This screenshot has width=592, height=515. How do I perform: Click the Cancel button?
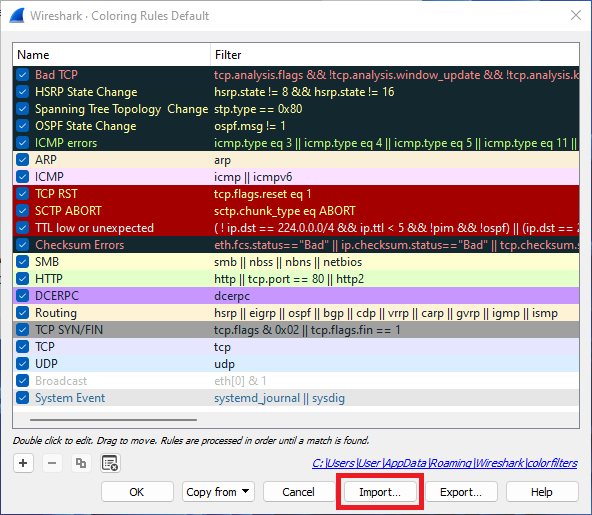pos(299,492)
